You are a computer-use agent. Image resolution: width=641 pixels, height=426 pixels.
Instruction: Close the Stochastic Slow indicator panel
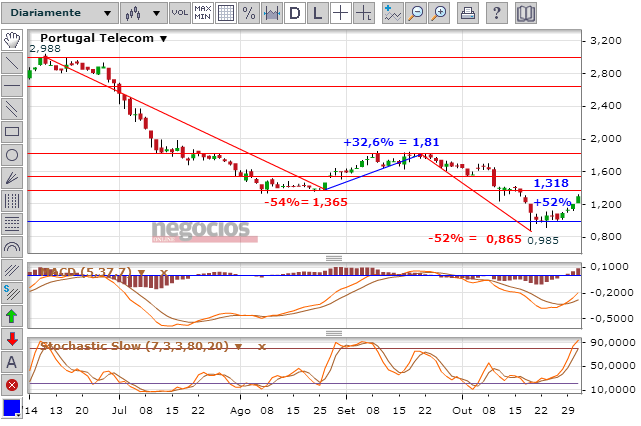[262, 347]
